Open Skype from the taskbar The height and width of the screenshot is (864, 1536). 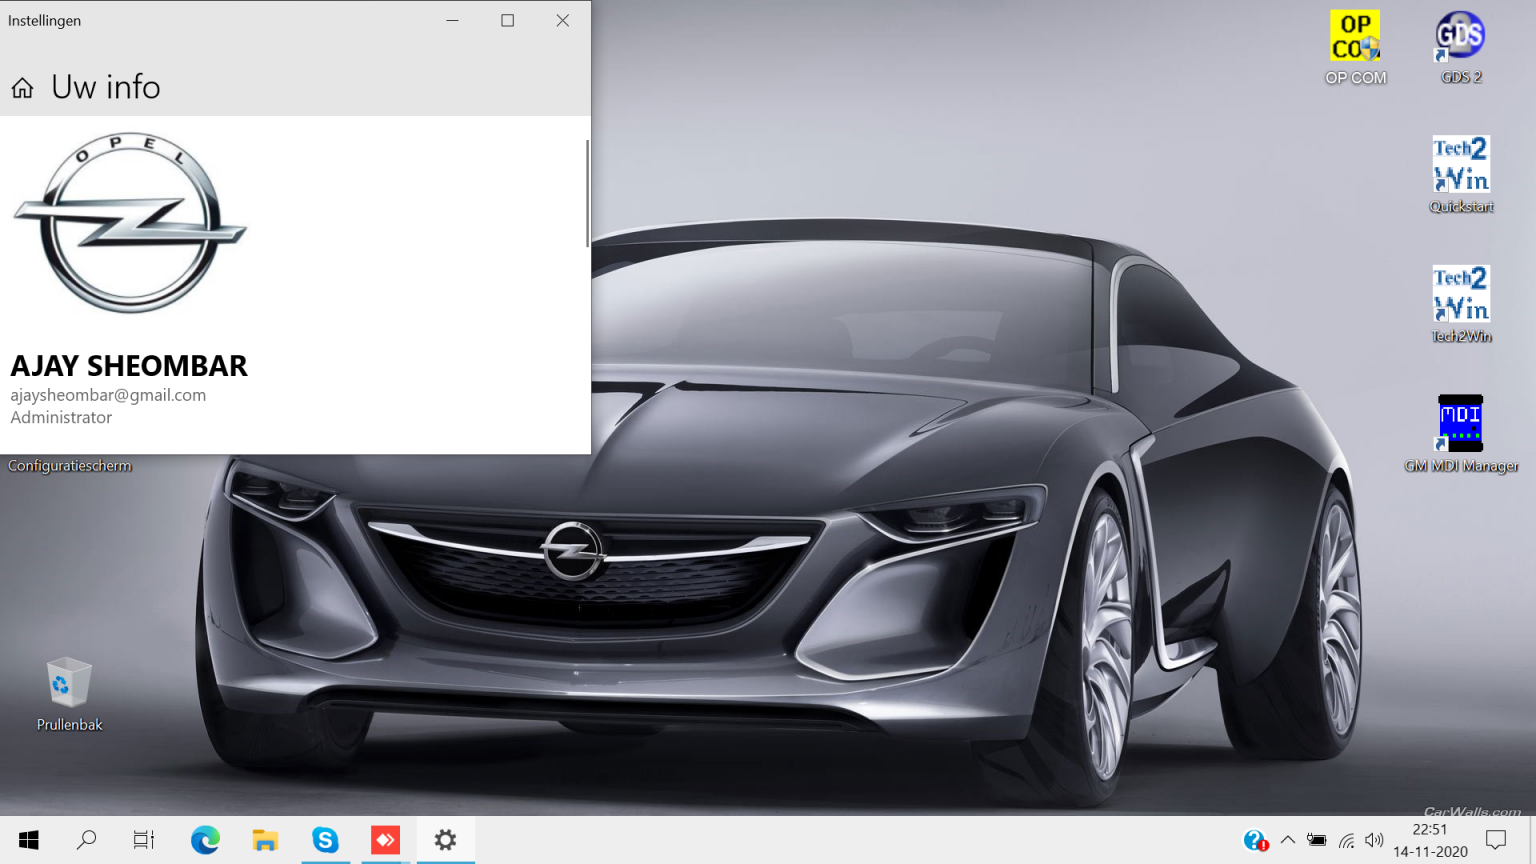325,840
